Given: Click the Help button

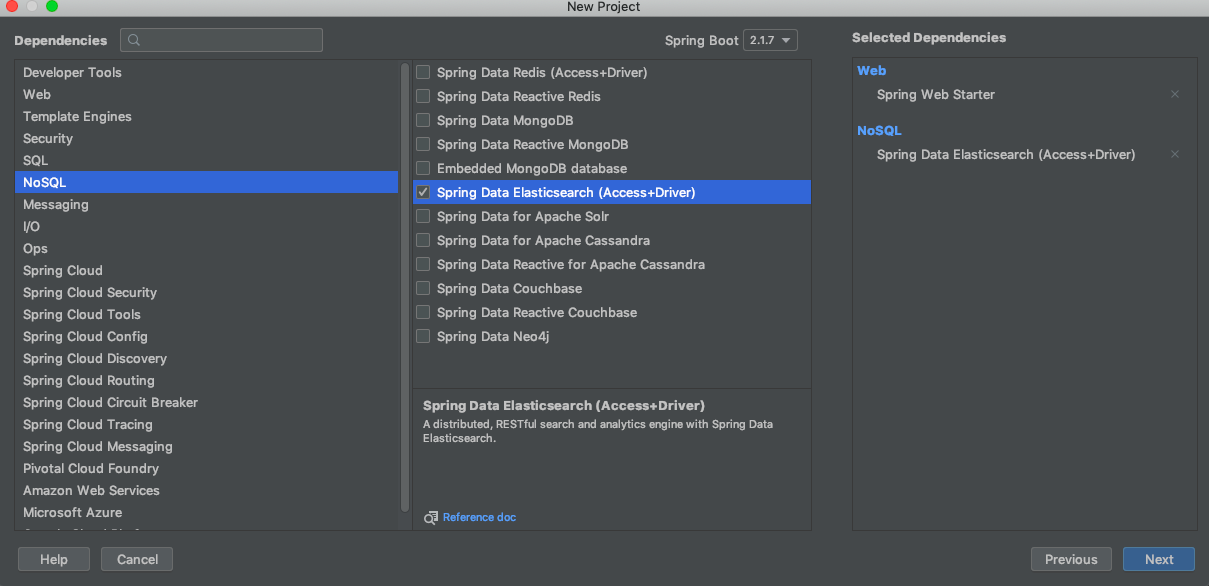Looking at the screenshot, I should [54, 559].
